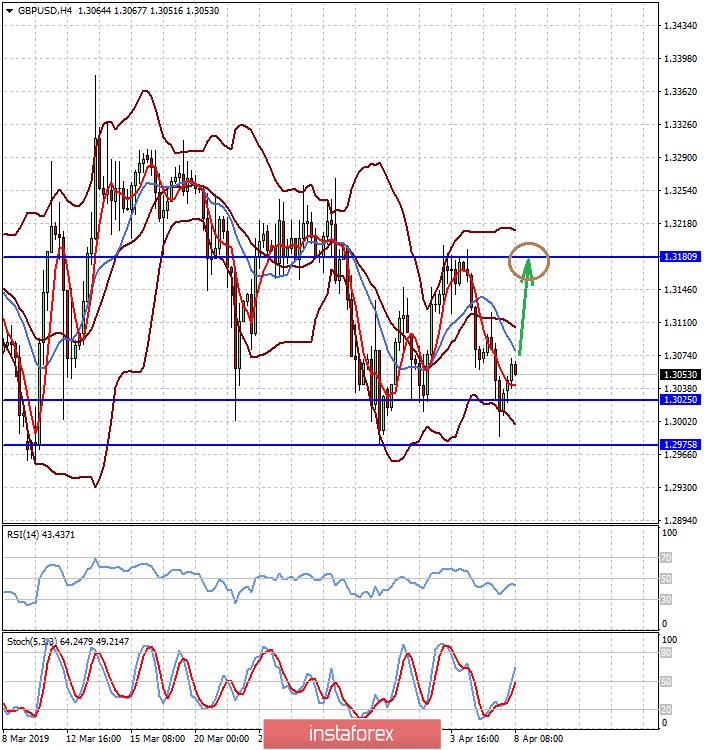The image size is (704, 750).
Task: Click the GBPUSD chart title dropdown triangle
Action: pyautogui.click(x=9, y=11)
